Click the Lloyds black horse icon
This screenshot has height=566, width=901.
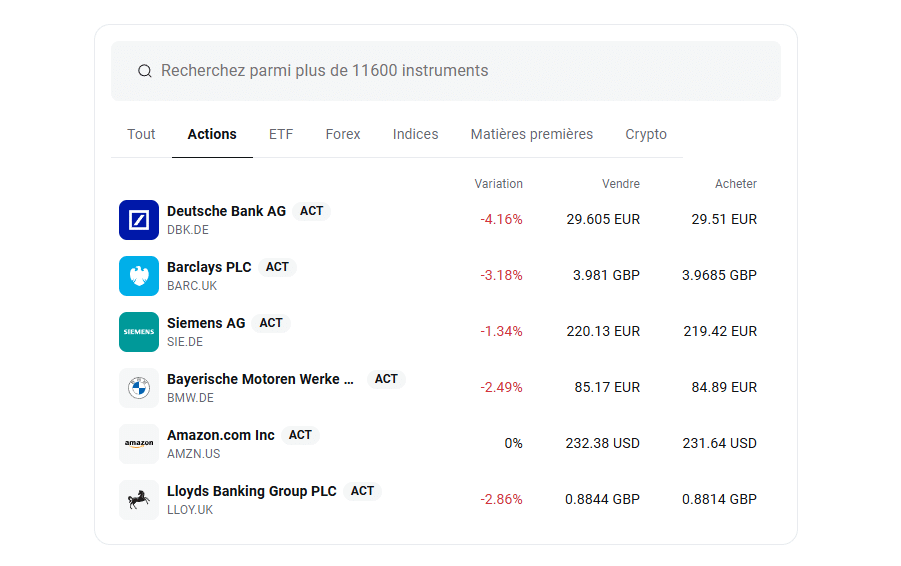click(x=139, y=500)
